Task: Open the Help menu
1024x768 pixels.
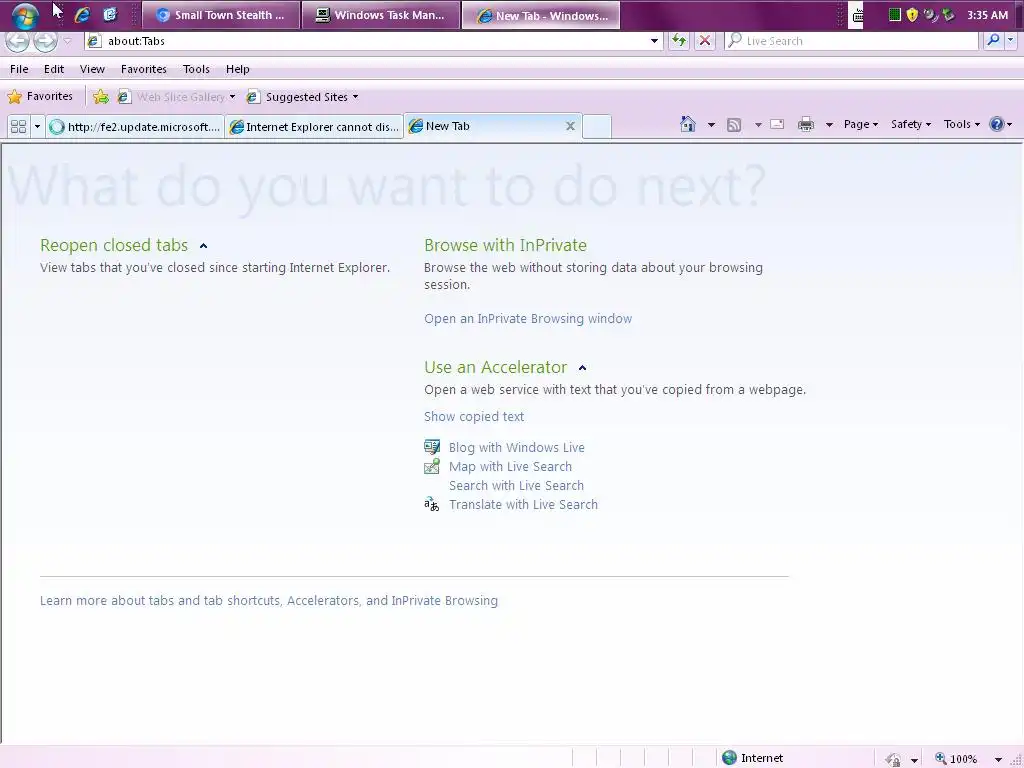Action: tap(238, 69)
